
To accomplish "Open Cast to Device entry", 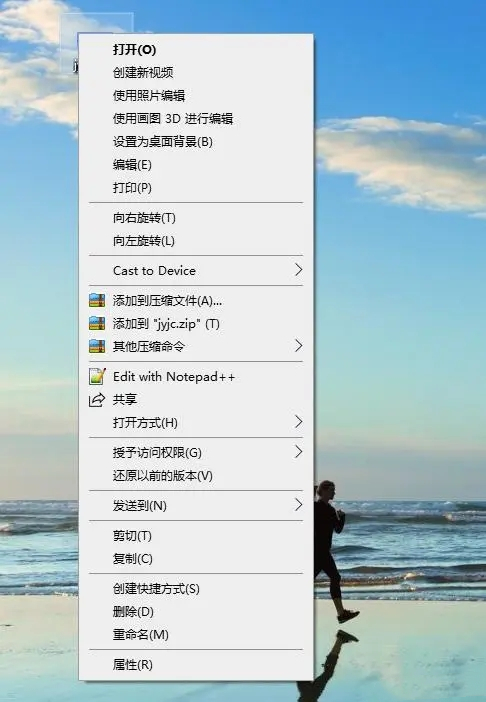I will point(154,270).
